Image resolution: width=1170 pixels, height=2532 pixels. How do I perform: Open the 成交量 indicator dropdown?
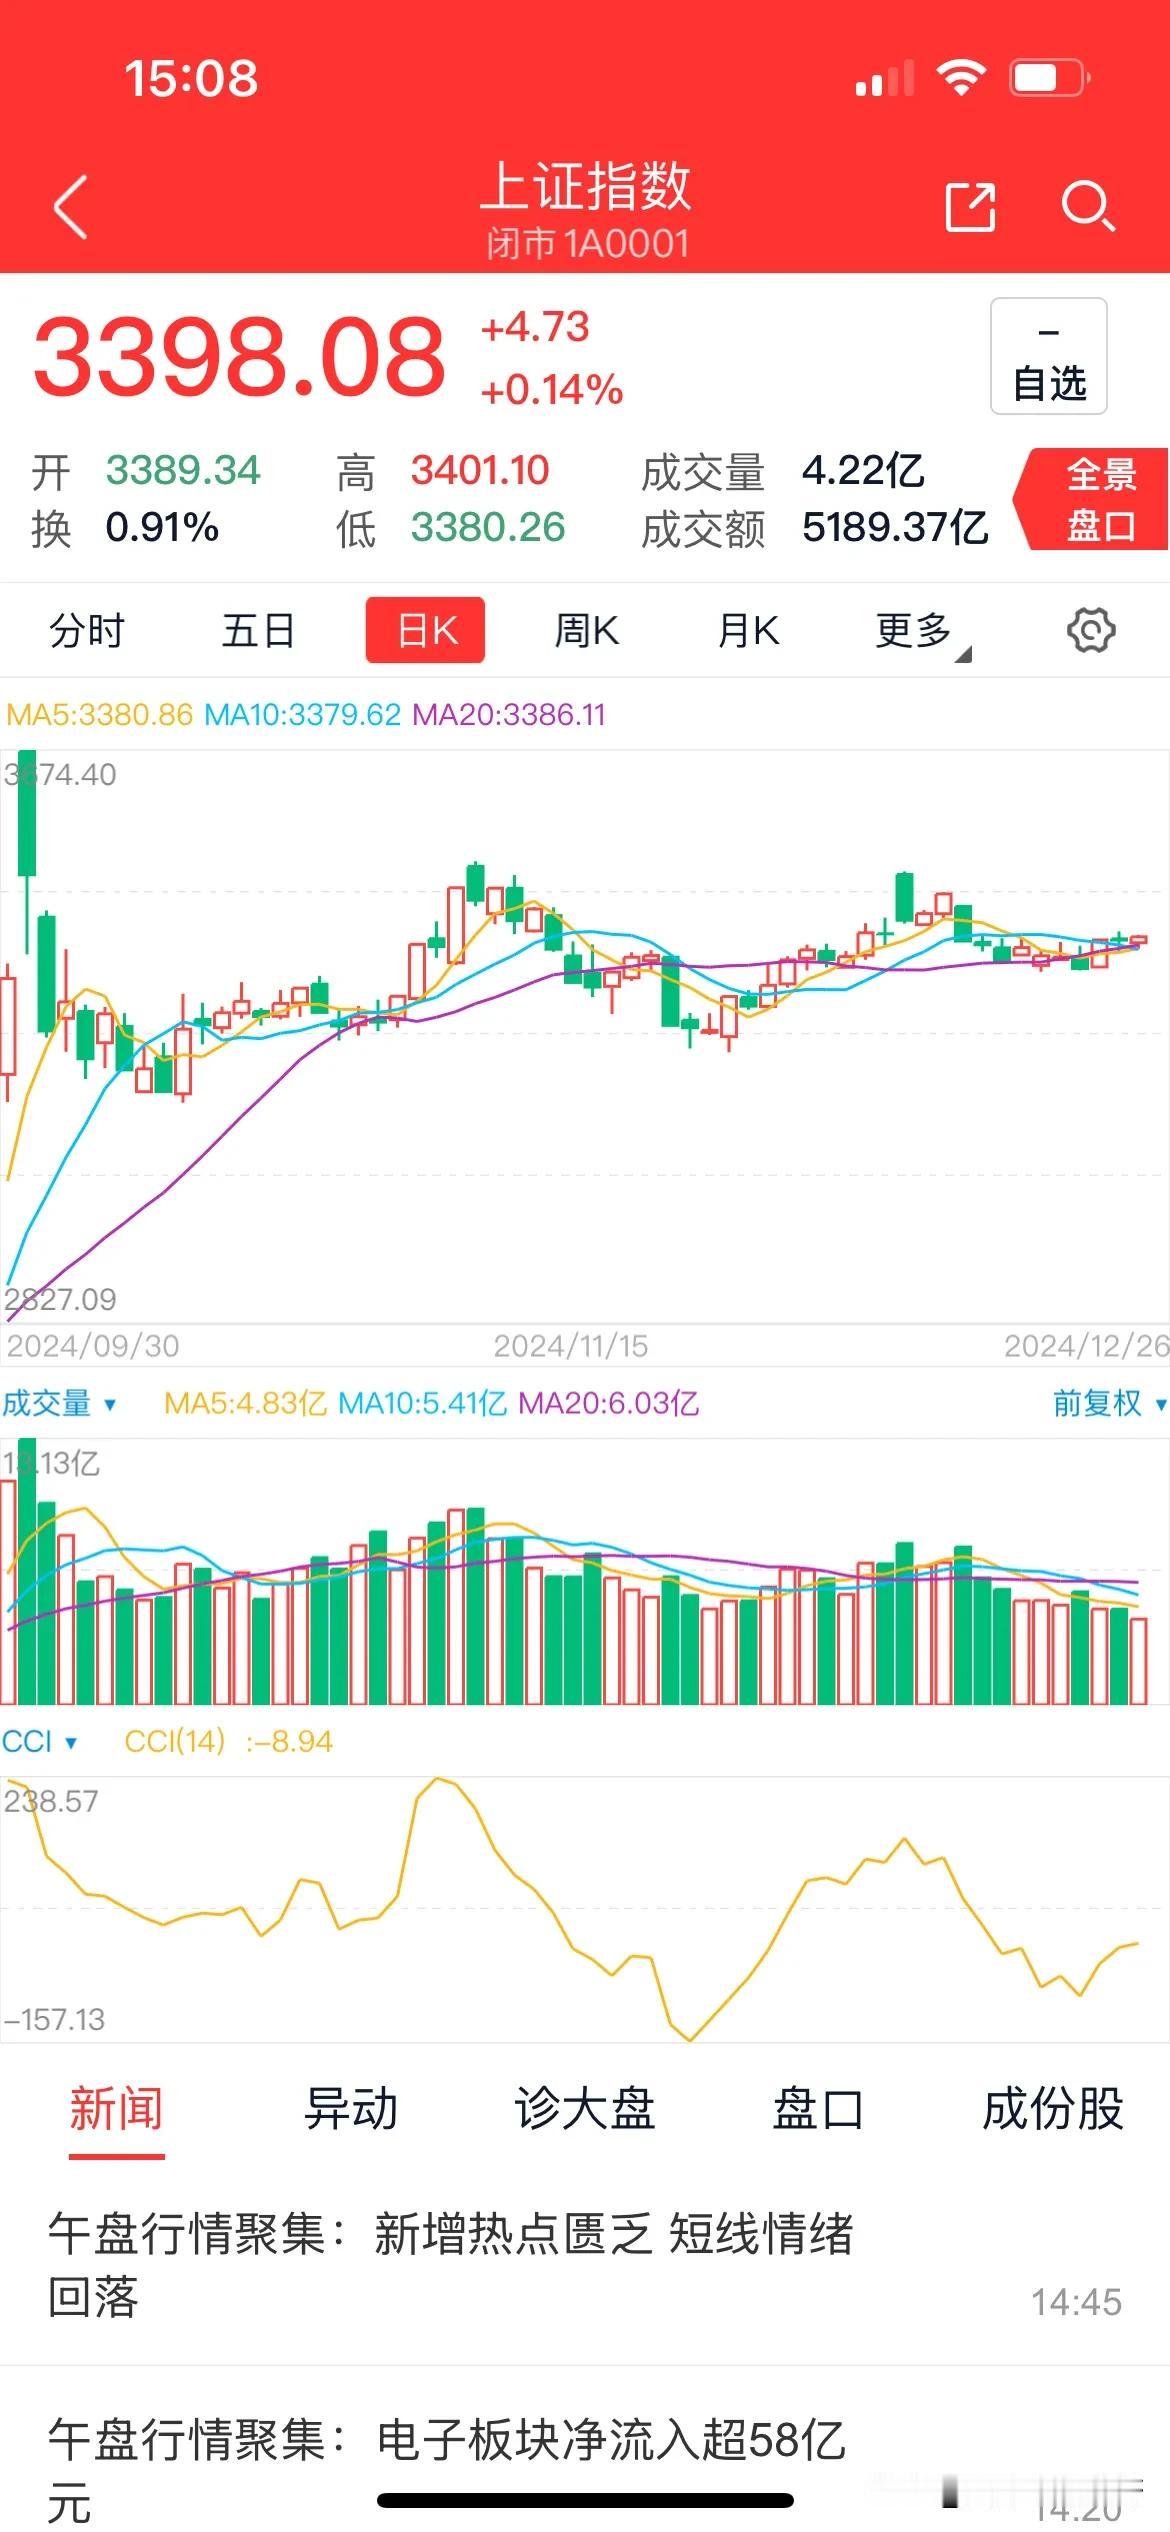click(58, 1403)
